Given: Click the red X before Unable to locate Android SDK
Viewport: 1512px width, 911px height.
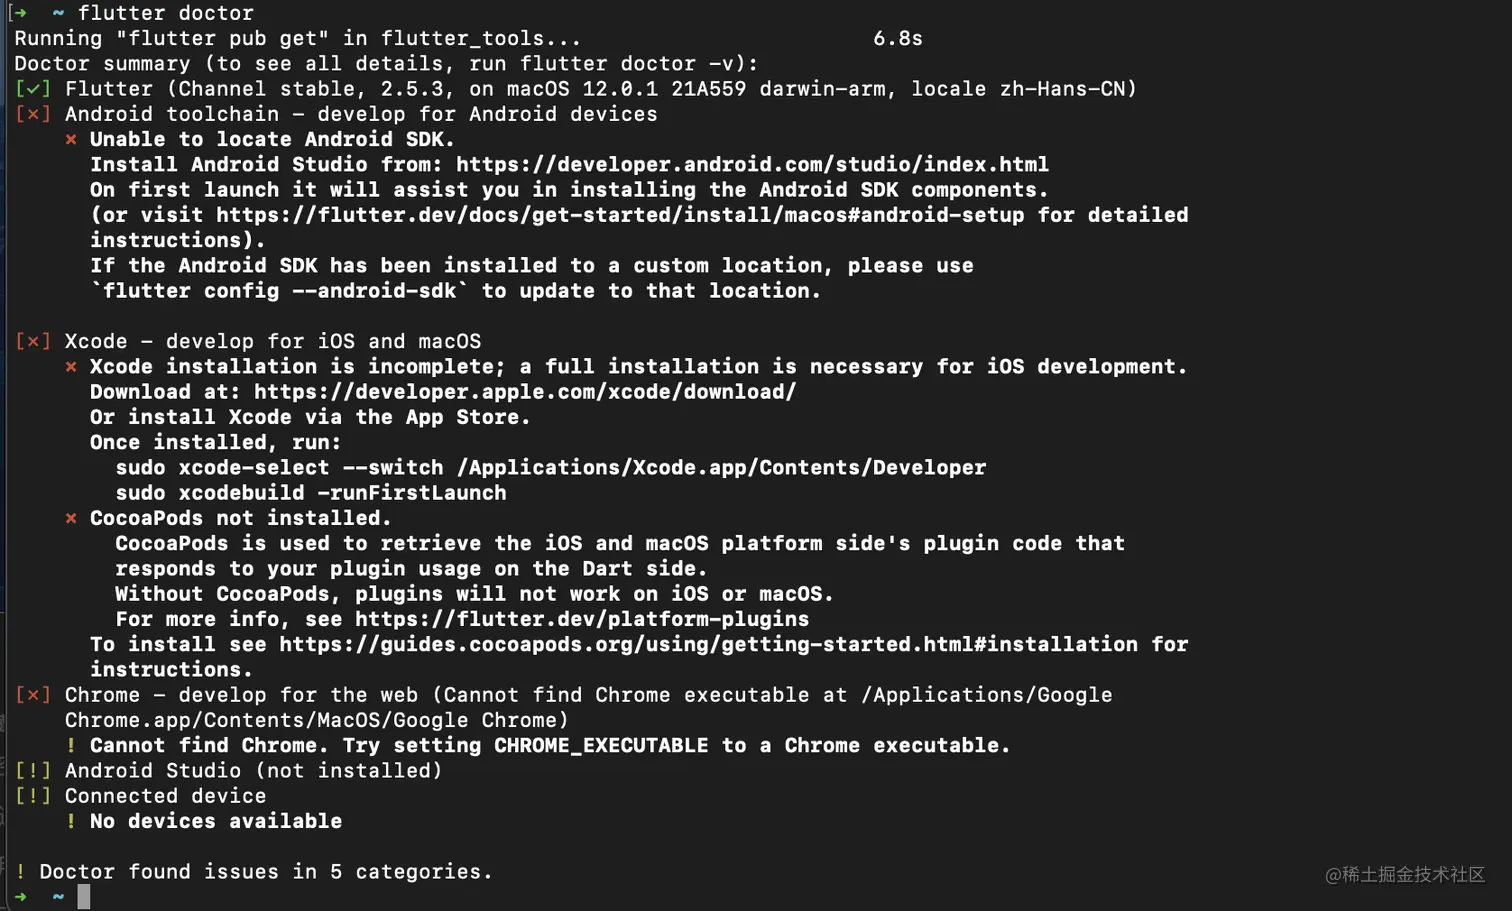Looking at the screenshot, I should (x=71, y=140).
